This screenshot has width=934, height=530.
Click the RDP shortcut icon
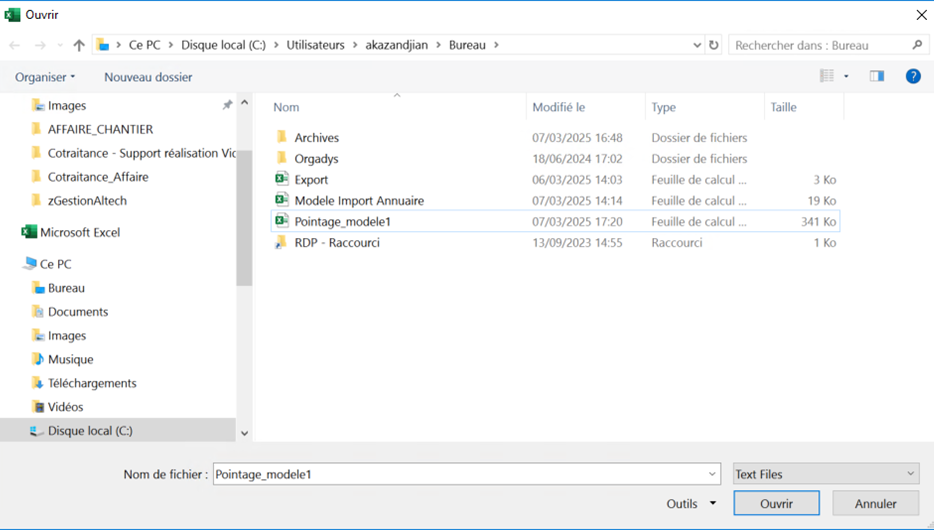pyautogui.click(x=281, y=242)
